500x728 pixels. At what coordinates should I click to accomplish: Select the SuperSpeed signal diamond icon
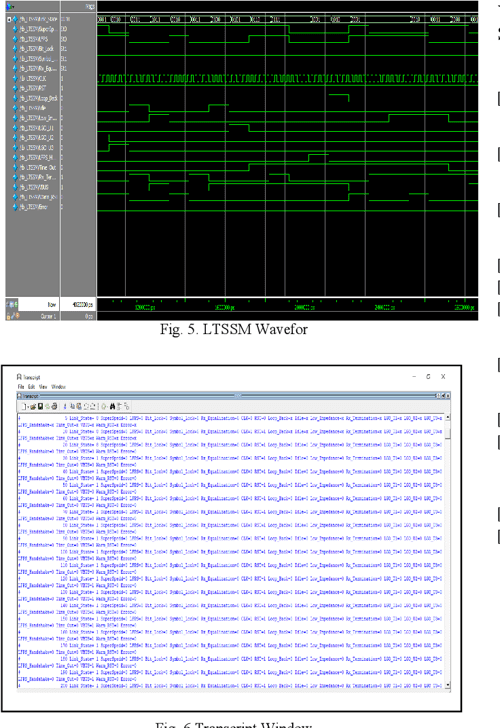point(15,29)
